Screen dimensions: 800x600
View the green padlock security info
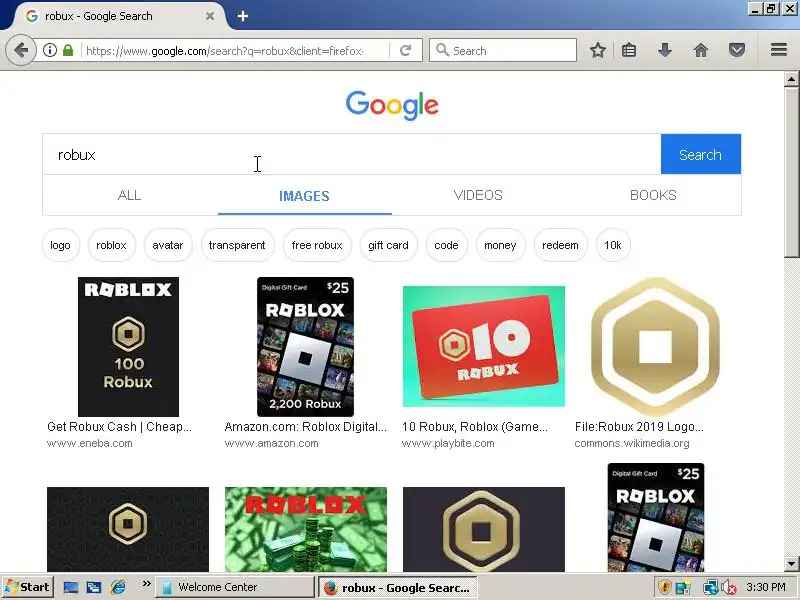point(68,50)
